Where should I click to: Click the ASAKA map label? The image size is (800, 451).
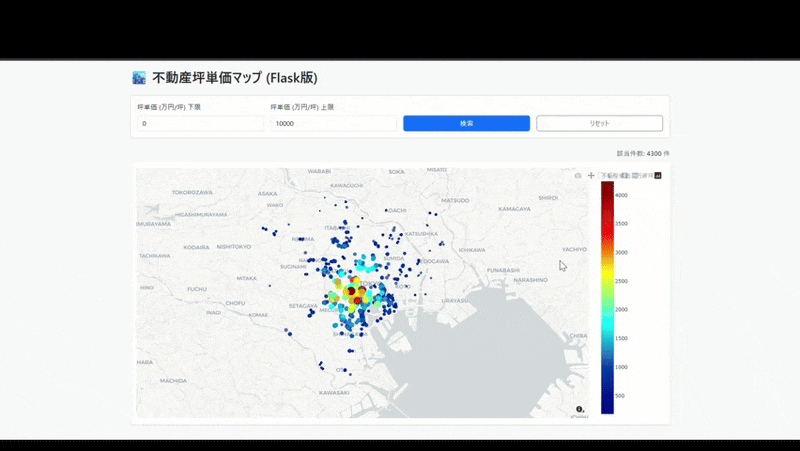[267, 193]
